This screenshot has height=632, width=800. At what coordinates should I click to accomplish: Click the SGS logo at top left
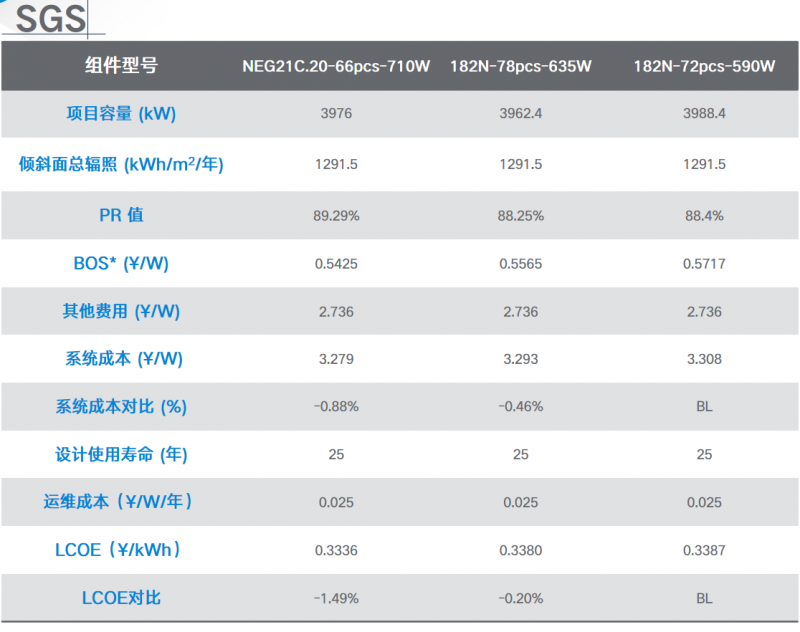pos(50,19)
